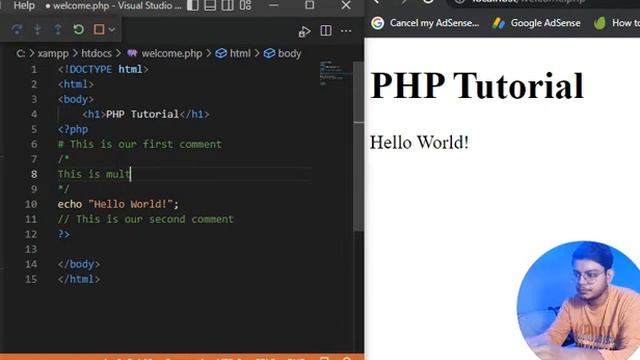
Task: Restart debugging with the green restart icon
Action: (78, 29)
